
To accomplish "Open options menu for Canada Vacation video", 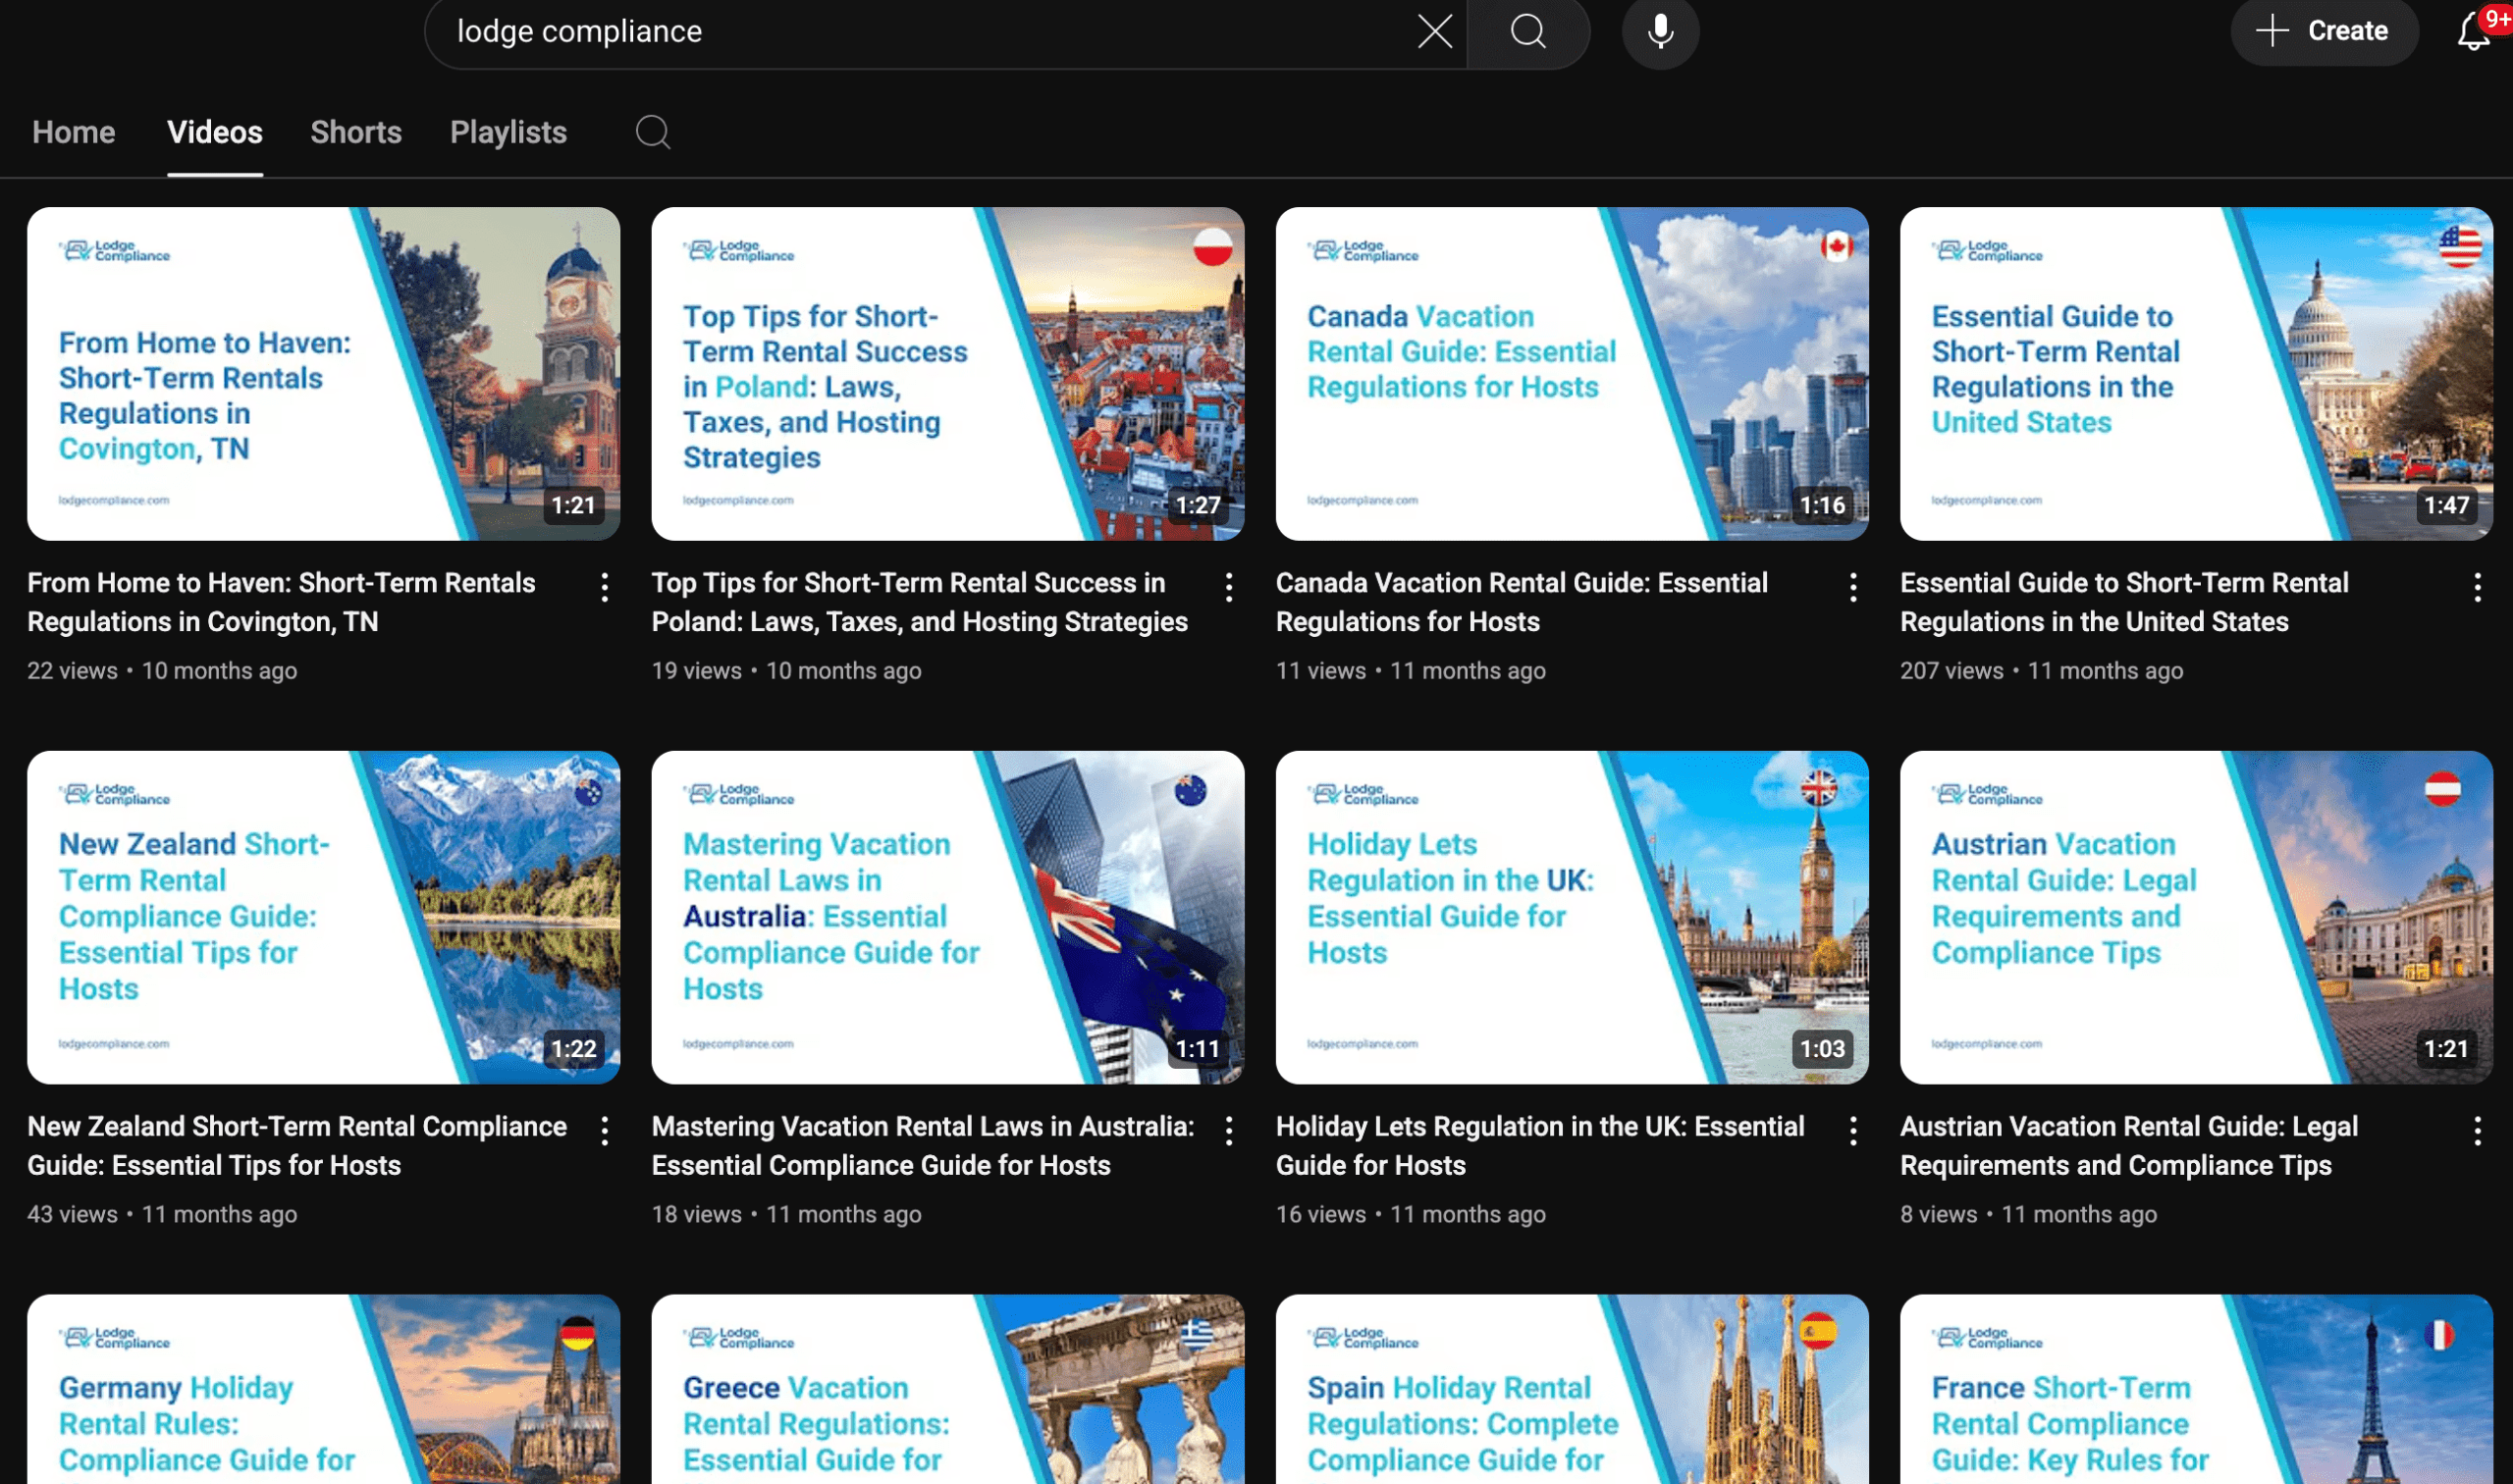I will click(x=1852, y=587).
